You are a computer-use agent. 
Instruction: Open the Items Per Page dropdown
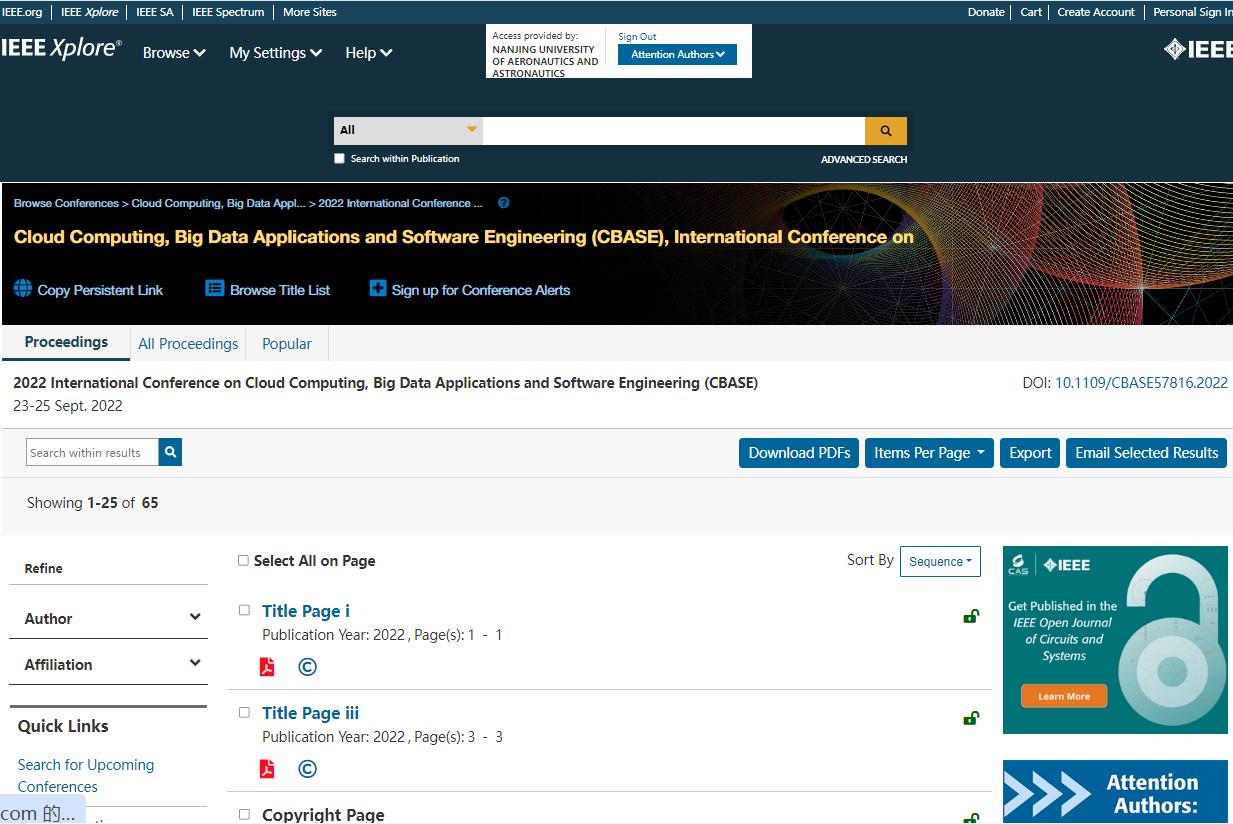click(x=928, y=453)
